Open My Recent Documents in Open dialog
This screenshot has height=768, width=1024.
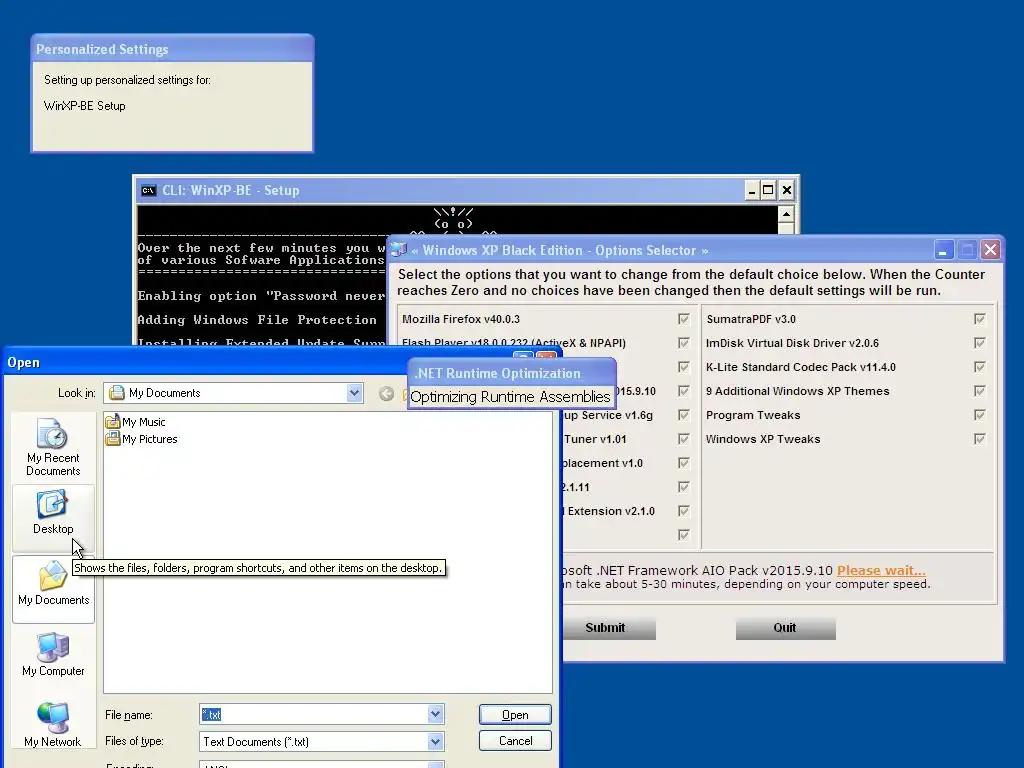coord(53,447)
